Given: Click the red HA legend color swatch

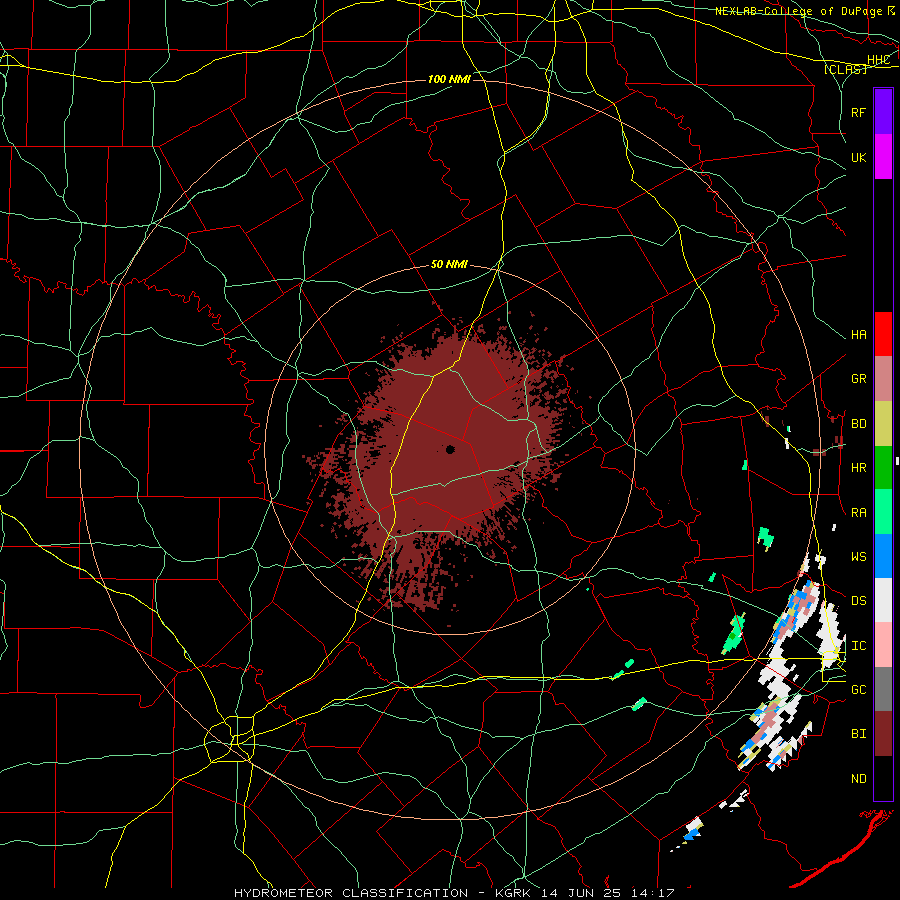Looking at the screenshot, I should [883, 334].
